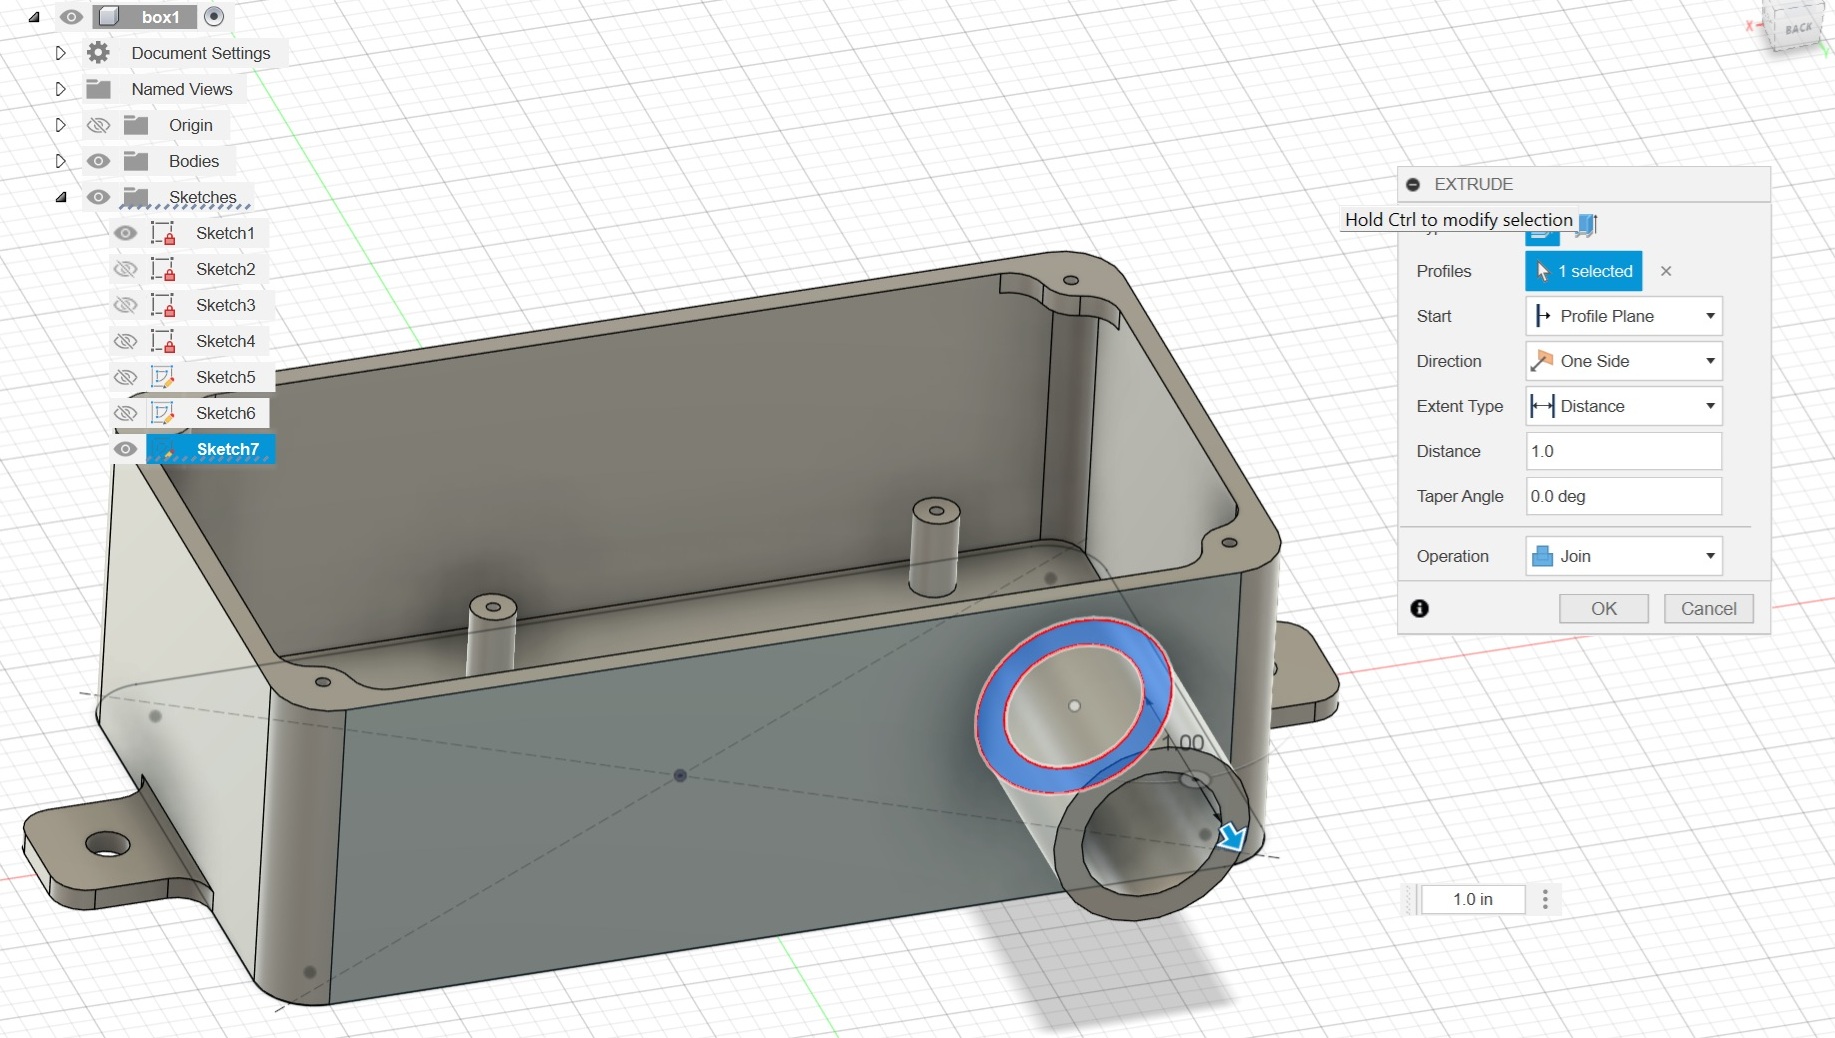Click the blue extrude distance arrow manipulator
The width and height of the screenshot is (1835, 1038).
(1231, 837)
